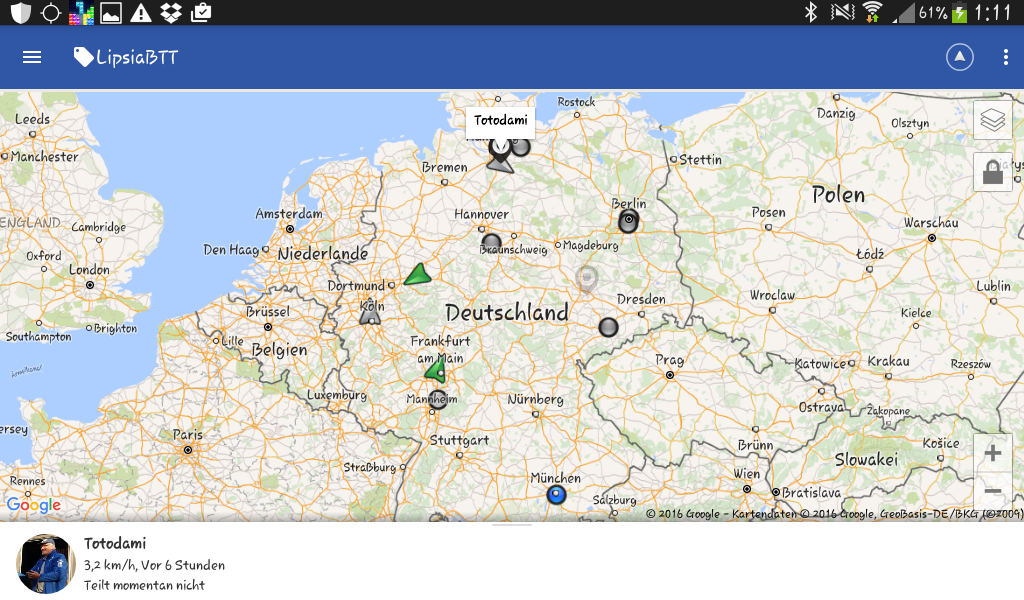Screen dimensions: 1024x600
Task: Open the three-dot overflow menu
Action: [1006, 57]
